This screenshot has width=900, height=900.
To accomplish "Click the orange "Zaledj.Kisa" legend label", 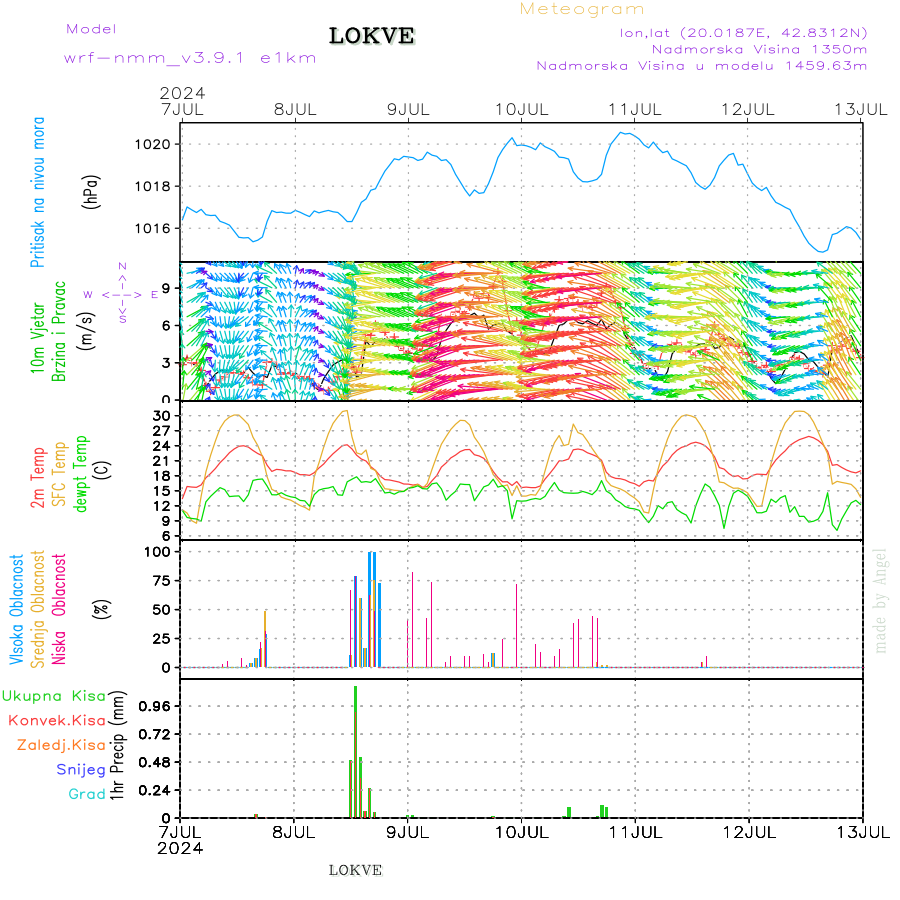I will click(61, 746).
